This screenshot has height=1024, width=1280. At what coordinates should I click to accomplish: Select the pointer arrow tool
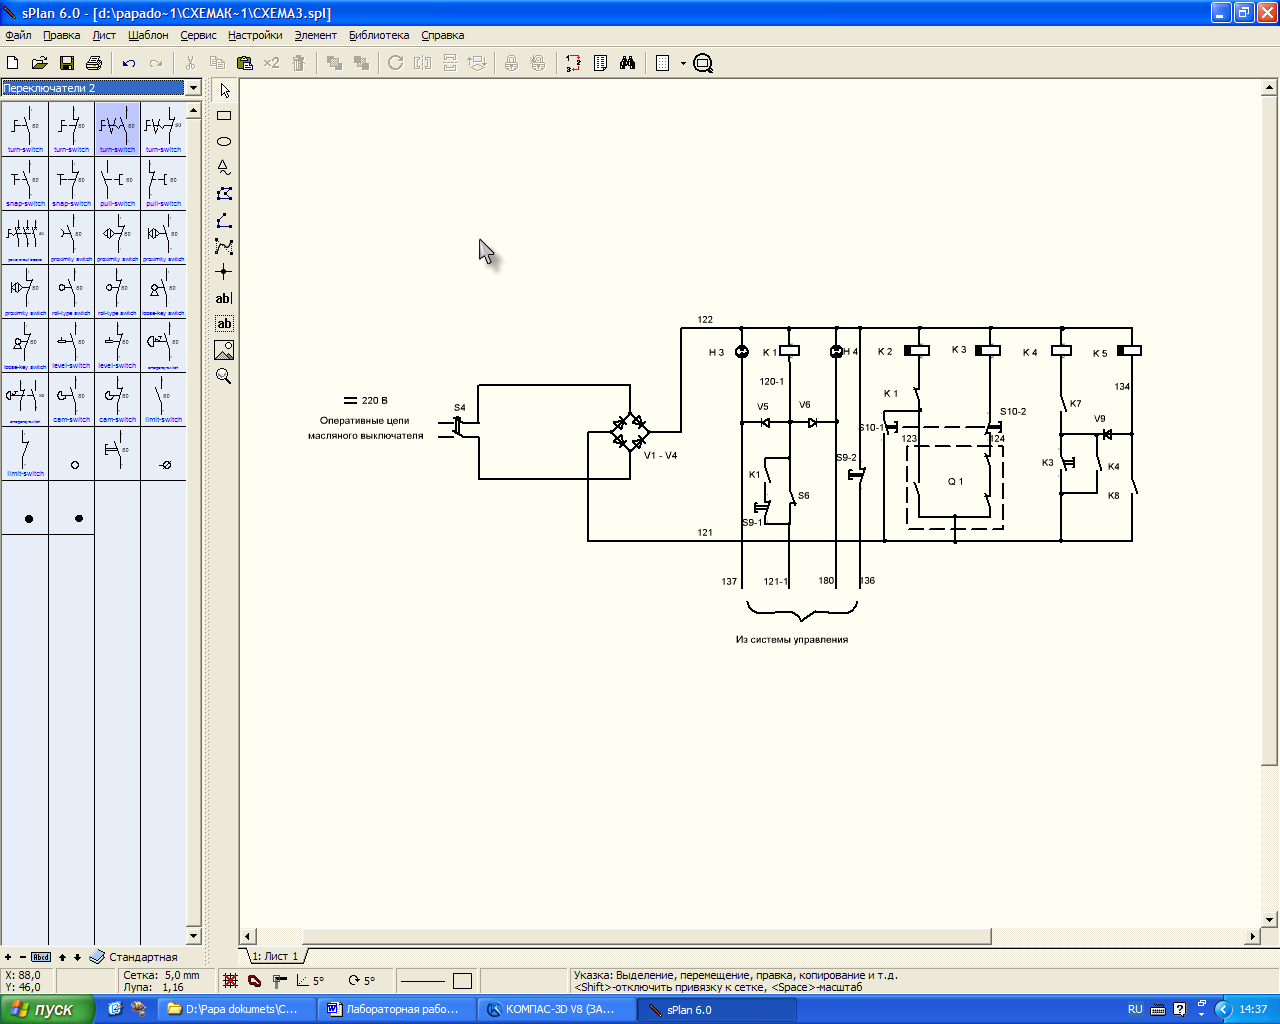pos(224,90)
